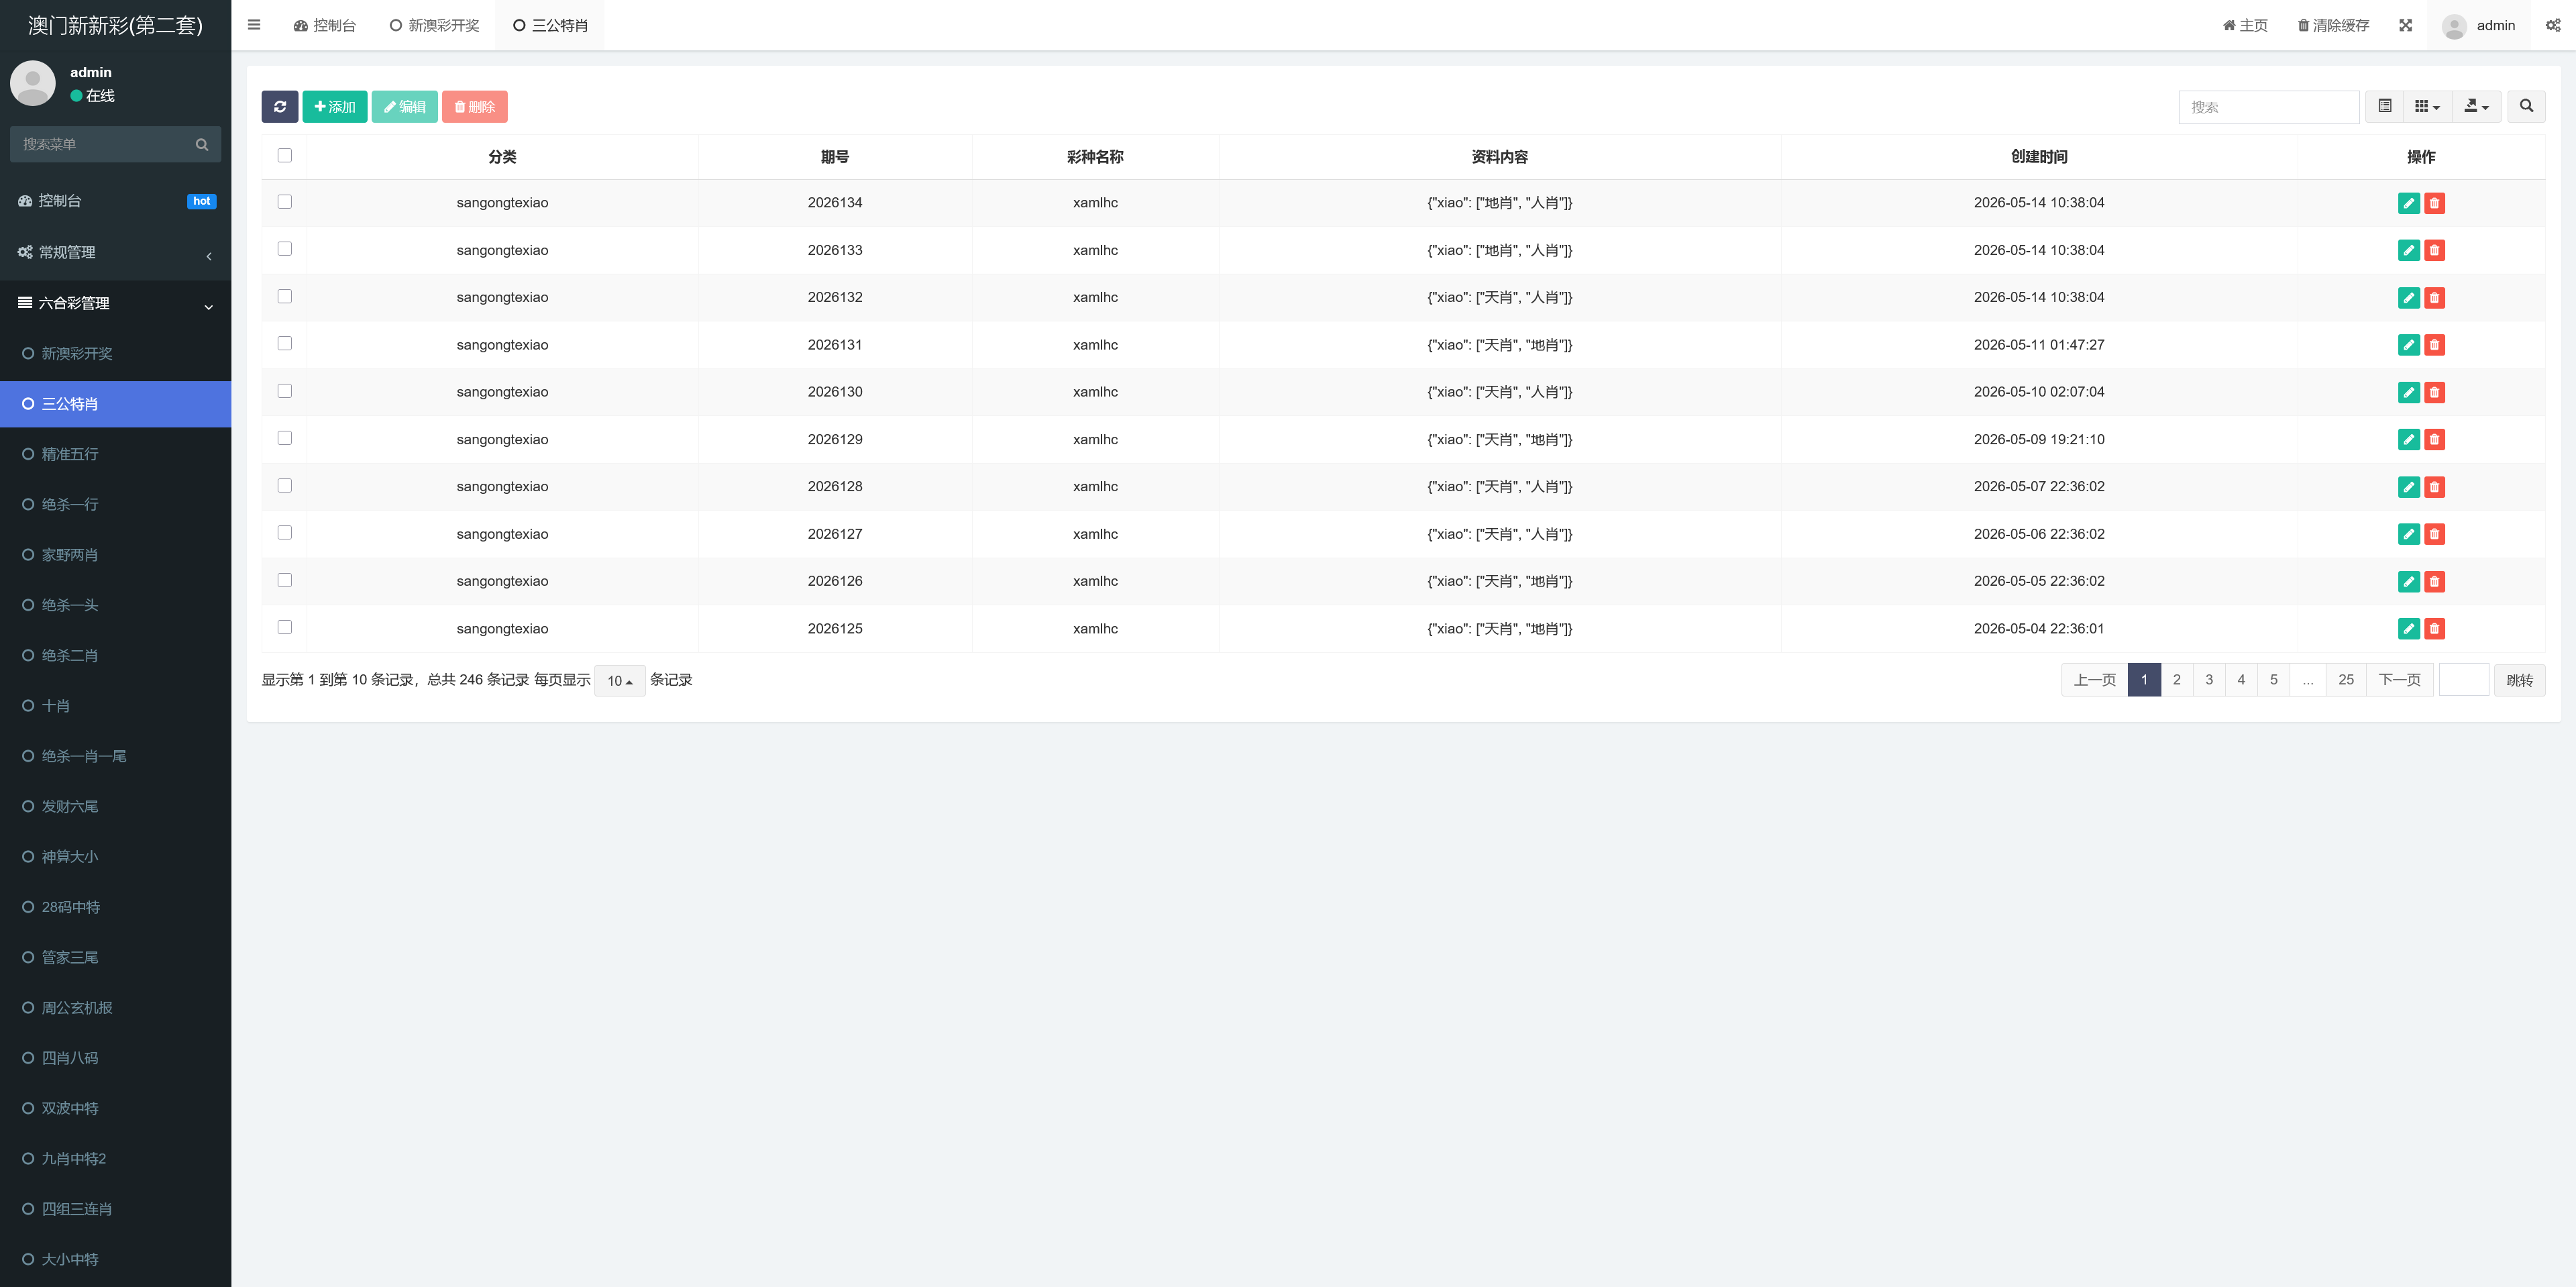Open the settings gears icon top right
This screenshot has height=1287, width=2576.
[2552, 25]
